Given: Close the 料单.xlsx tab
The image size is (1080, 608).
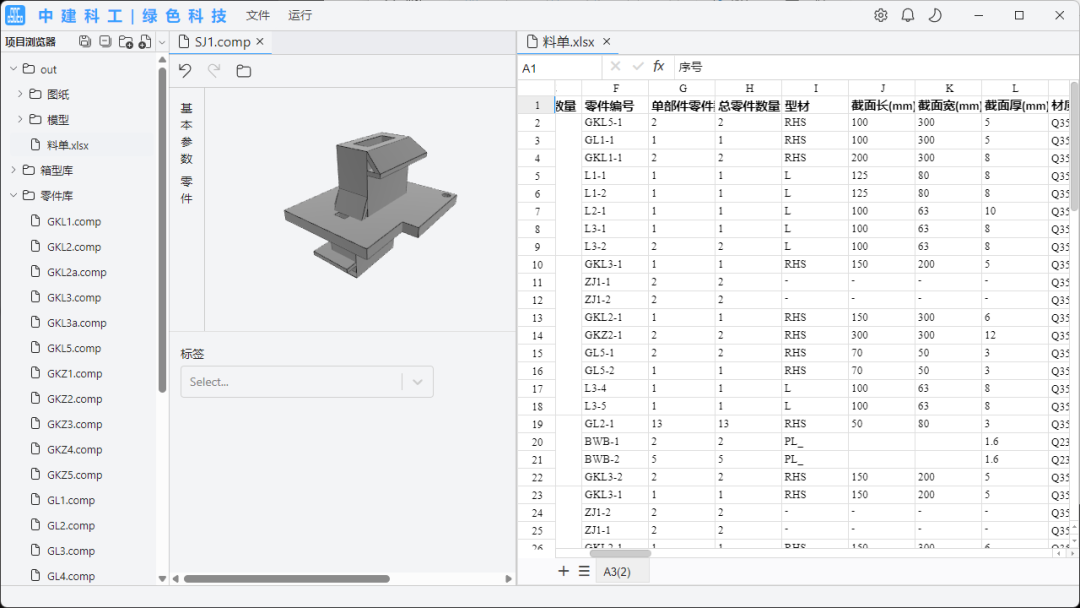Looking at the screenshot, I should coord(607,41).
